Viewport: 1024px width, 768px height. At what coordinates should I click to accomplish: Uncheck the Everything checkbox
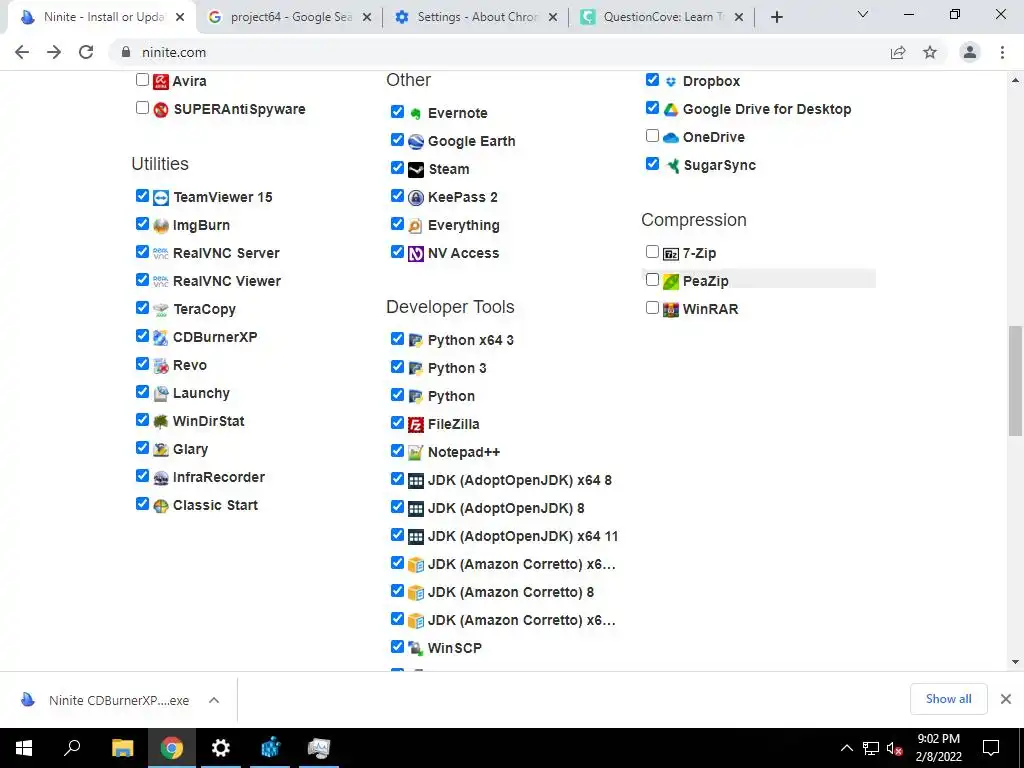(x=397, y=224)
